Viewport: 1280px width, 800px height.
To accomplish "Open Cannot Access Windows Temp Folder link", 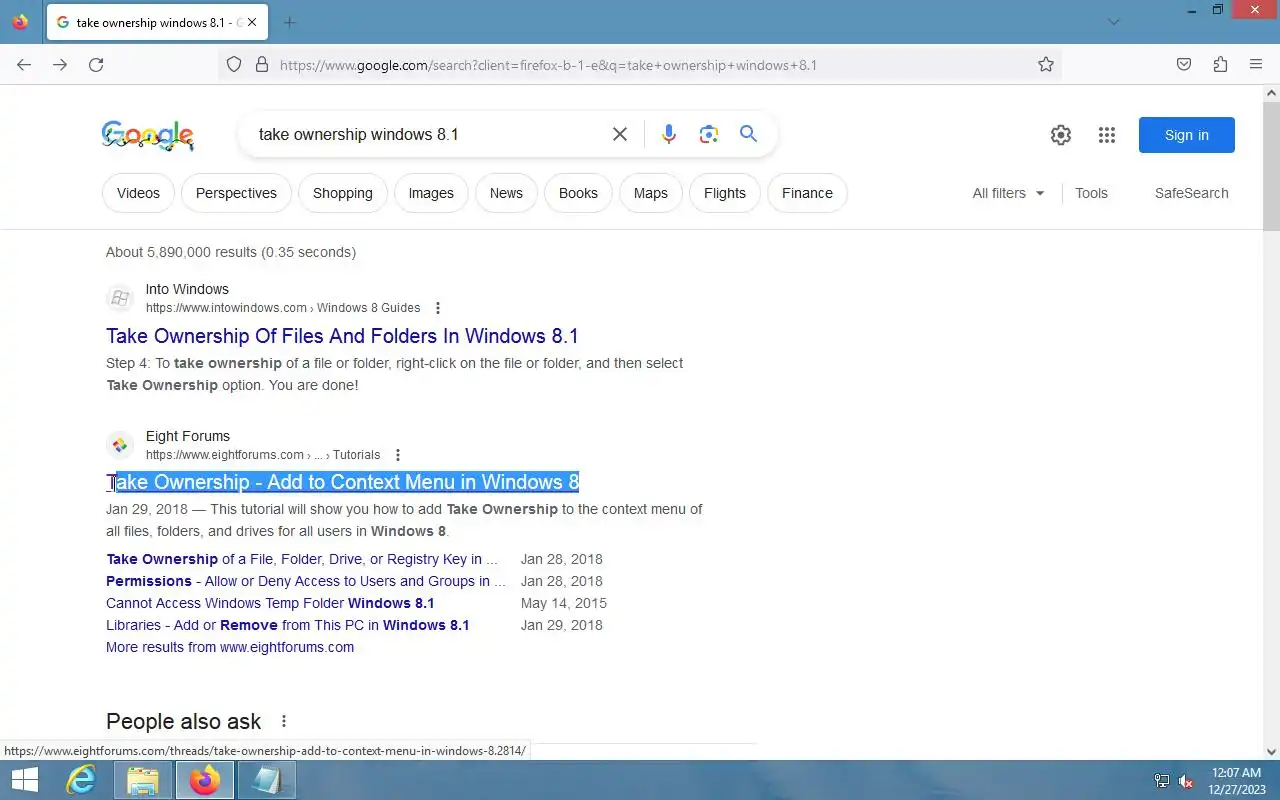I will tap(270, 603).
